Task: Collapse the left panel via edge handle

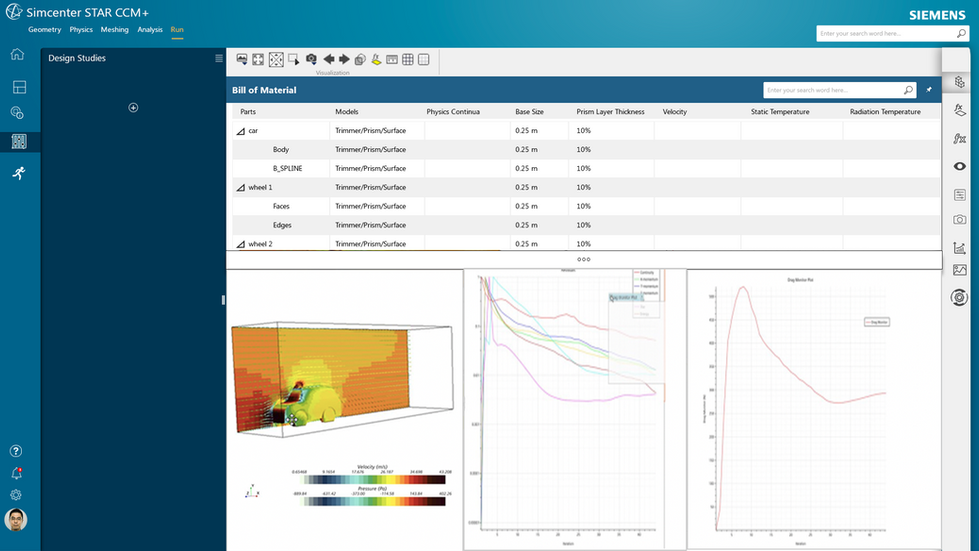Action: click(x=223, y=300)
